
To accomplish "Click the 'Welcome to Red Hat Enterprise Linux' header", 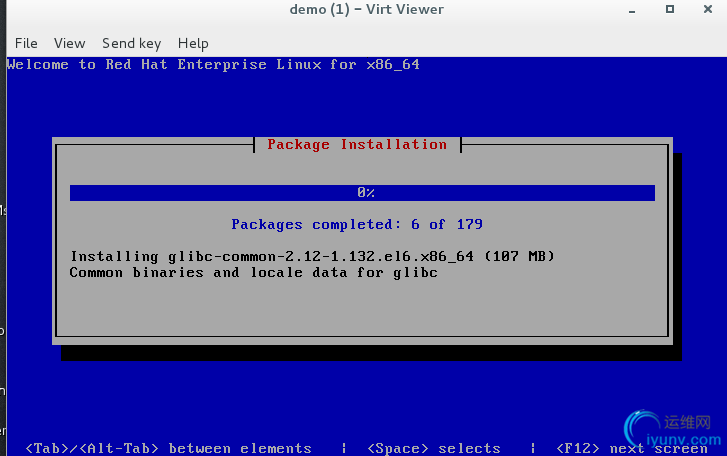I will pos(213,64).
